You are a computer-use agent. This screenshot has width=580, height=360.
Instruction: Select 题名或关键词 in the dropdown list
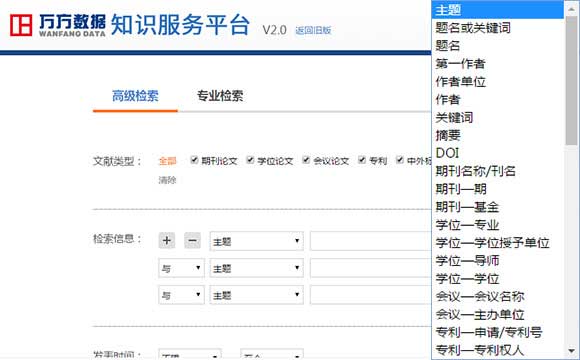click(x=498, y=28)
